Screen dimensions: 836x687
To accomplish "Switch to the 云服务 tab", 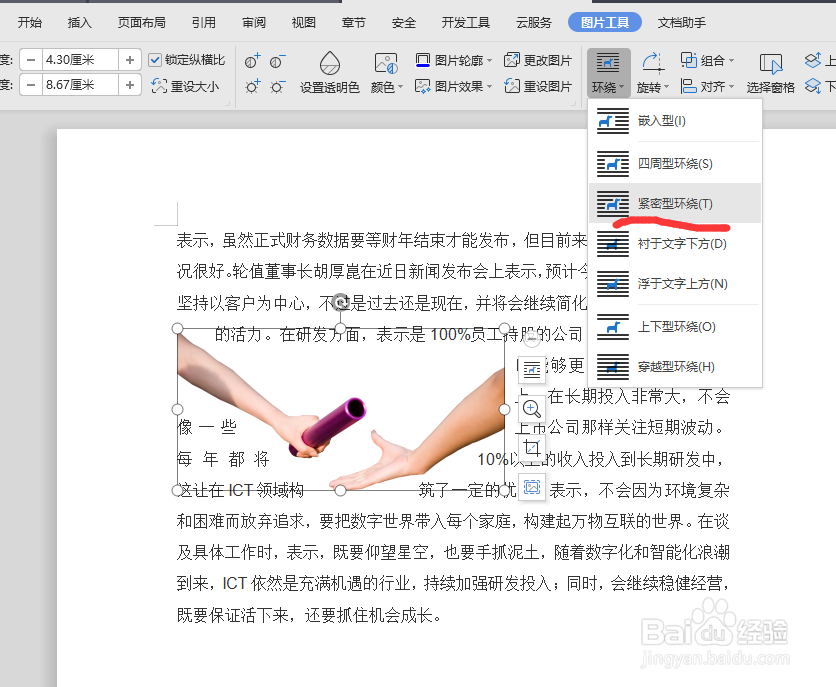I will click(x=534, y=22).
